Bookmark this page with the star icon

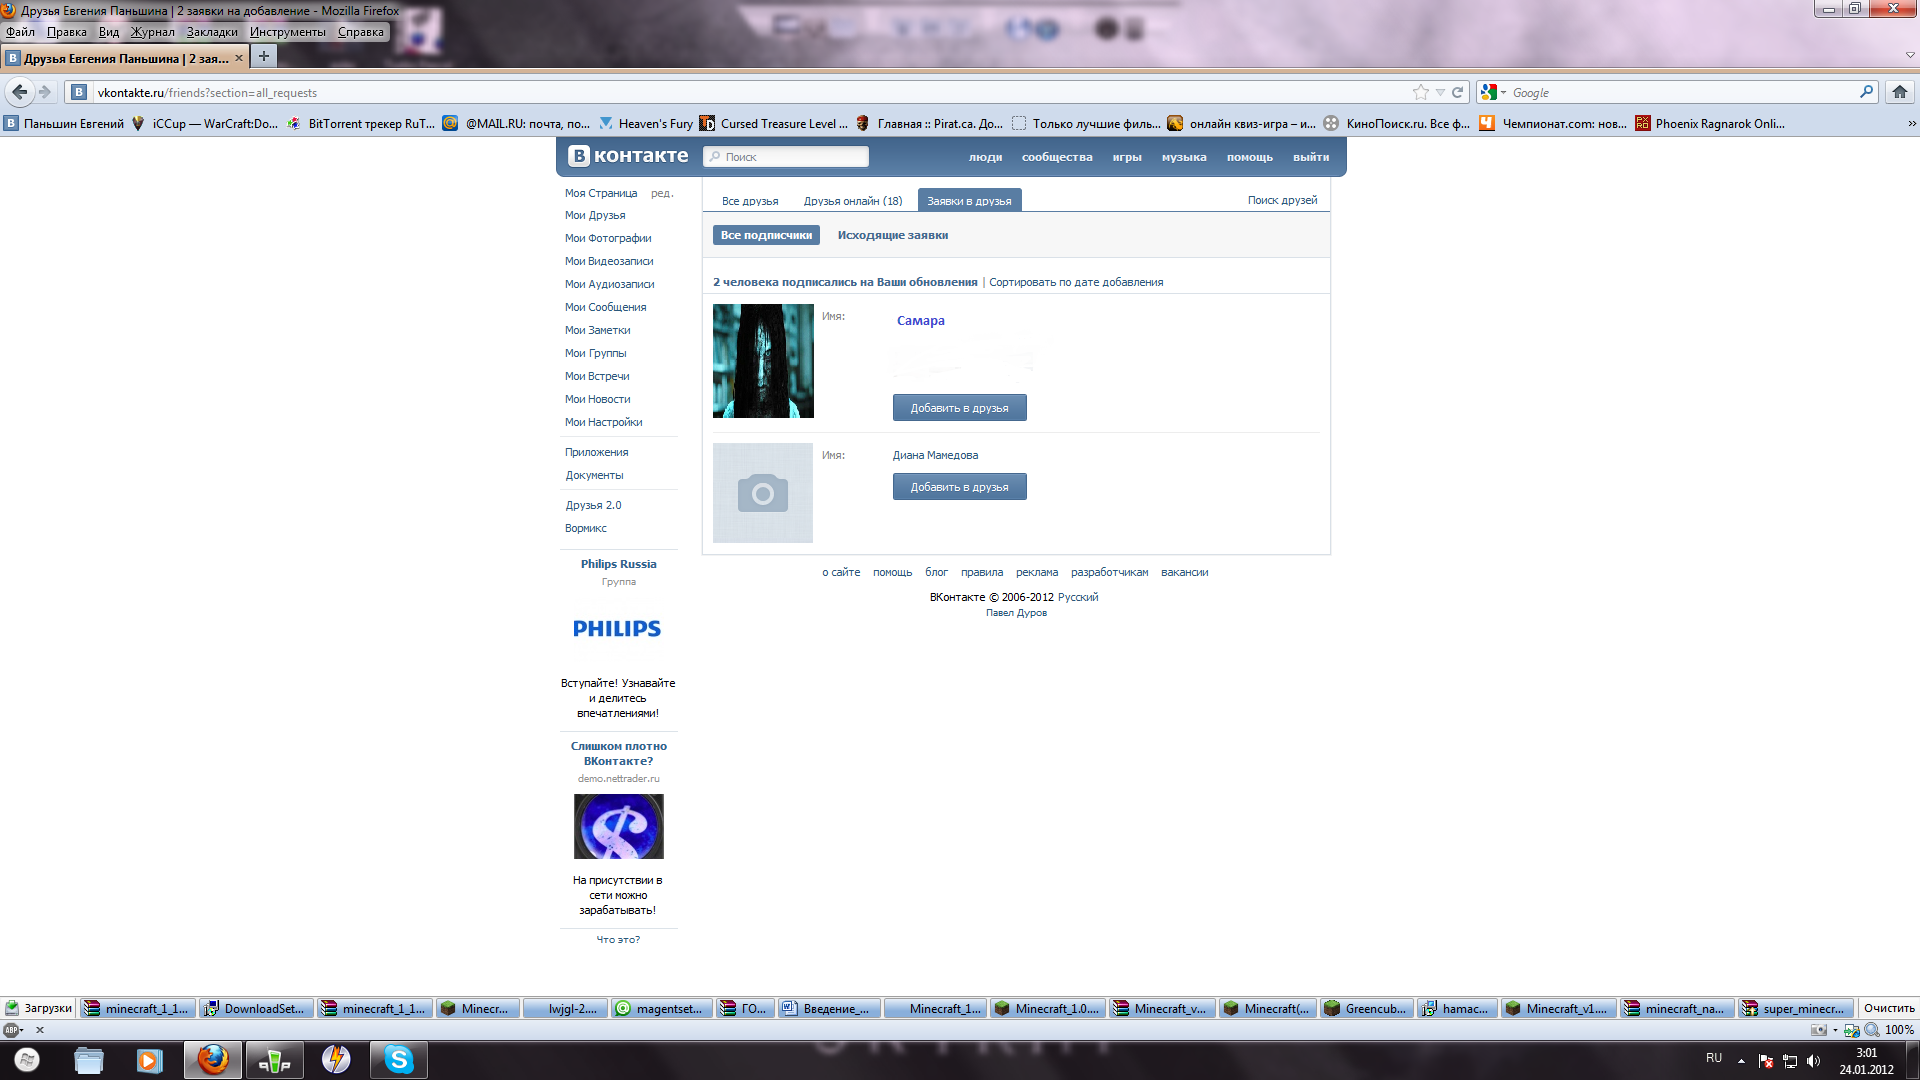click(1420, 92)
